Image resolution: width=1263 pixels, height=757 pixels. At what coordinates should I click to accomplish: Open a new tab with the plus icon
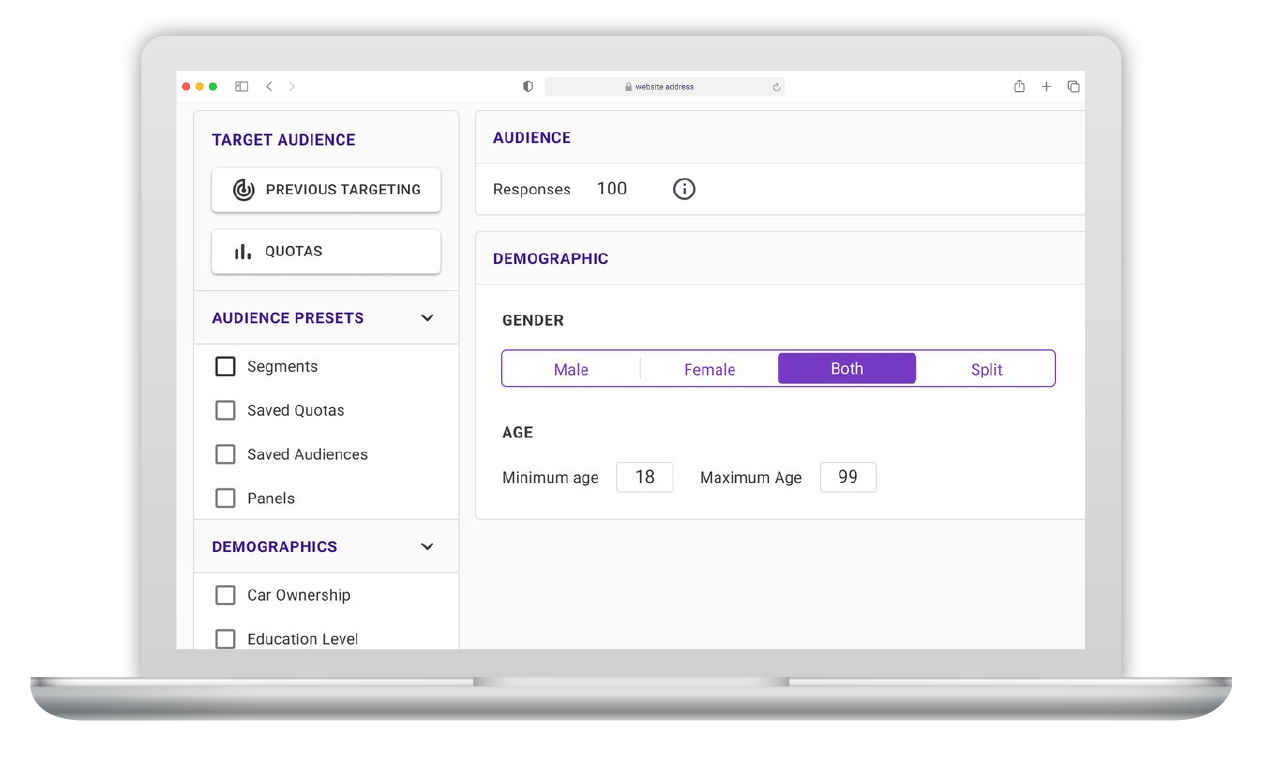tap(1046, 87)
